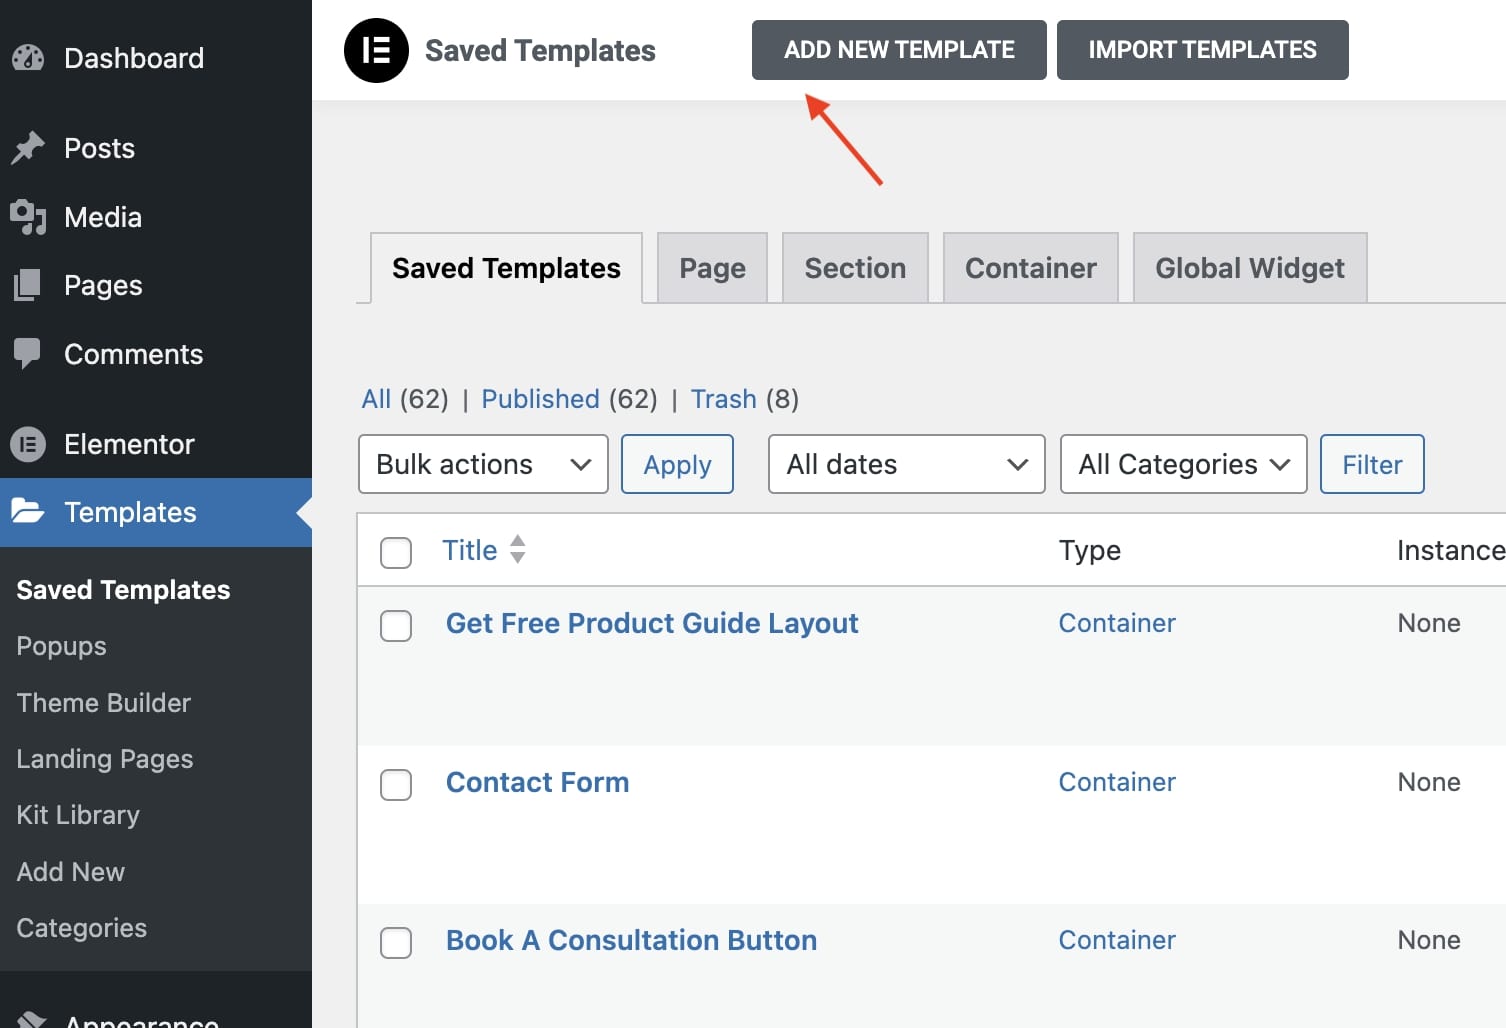Image resolution: width=1506 pixels, height=1028 pixels.
Task: Open Theme Builder in the sidebar
Action: pos(104,703)
